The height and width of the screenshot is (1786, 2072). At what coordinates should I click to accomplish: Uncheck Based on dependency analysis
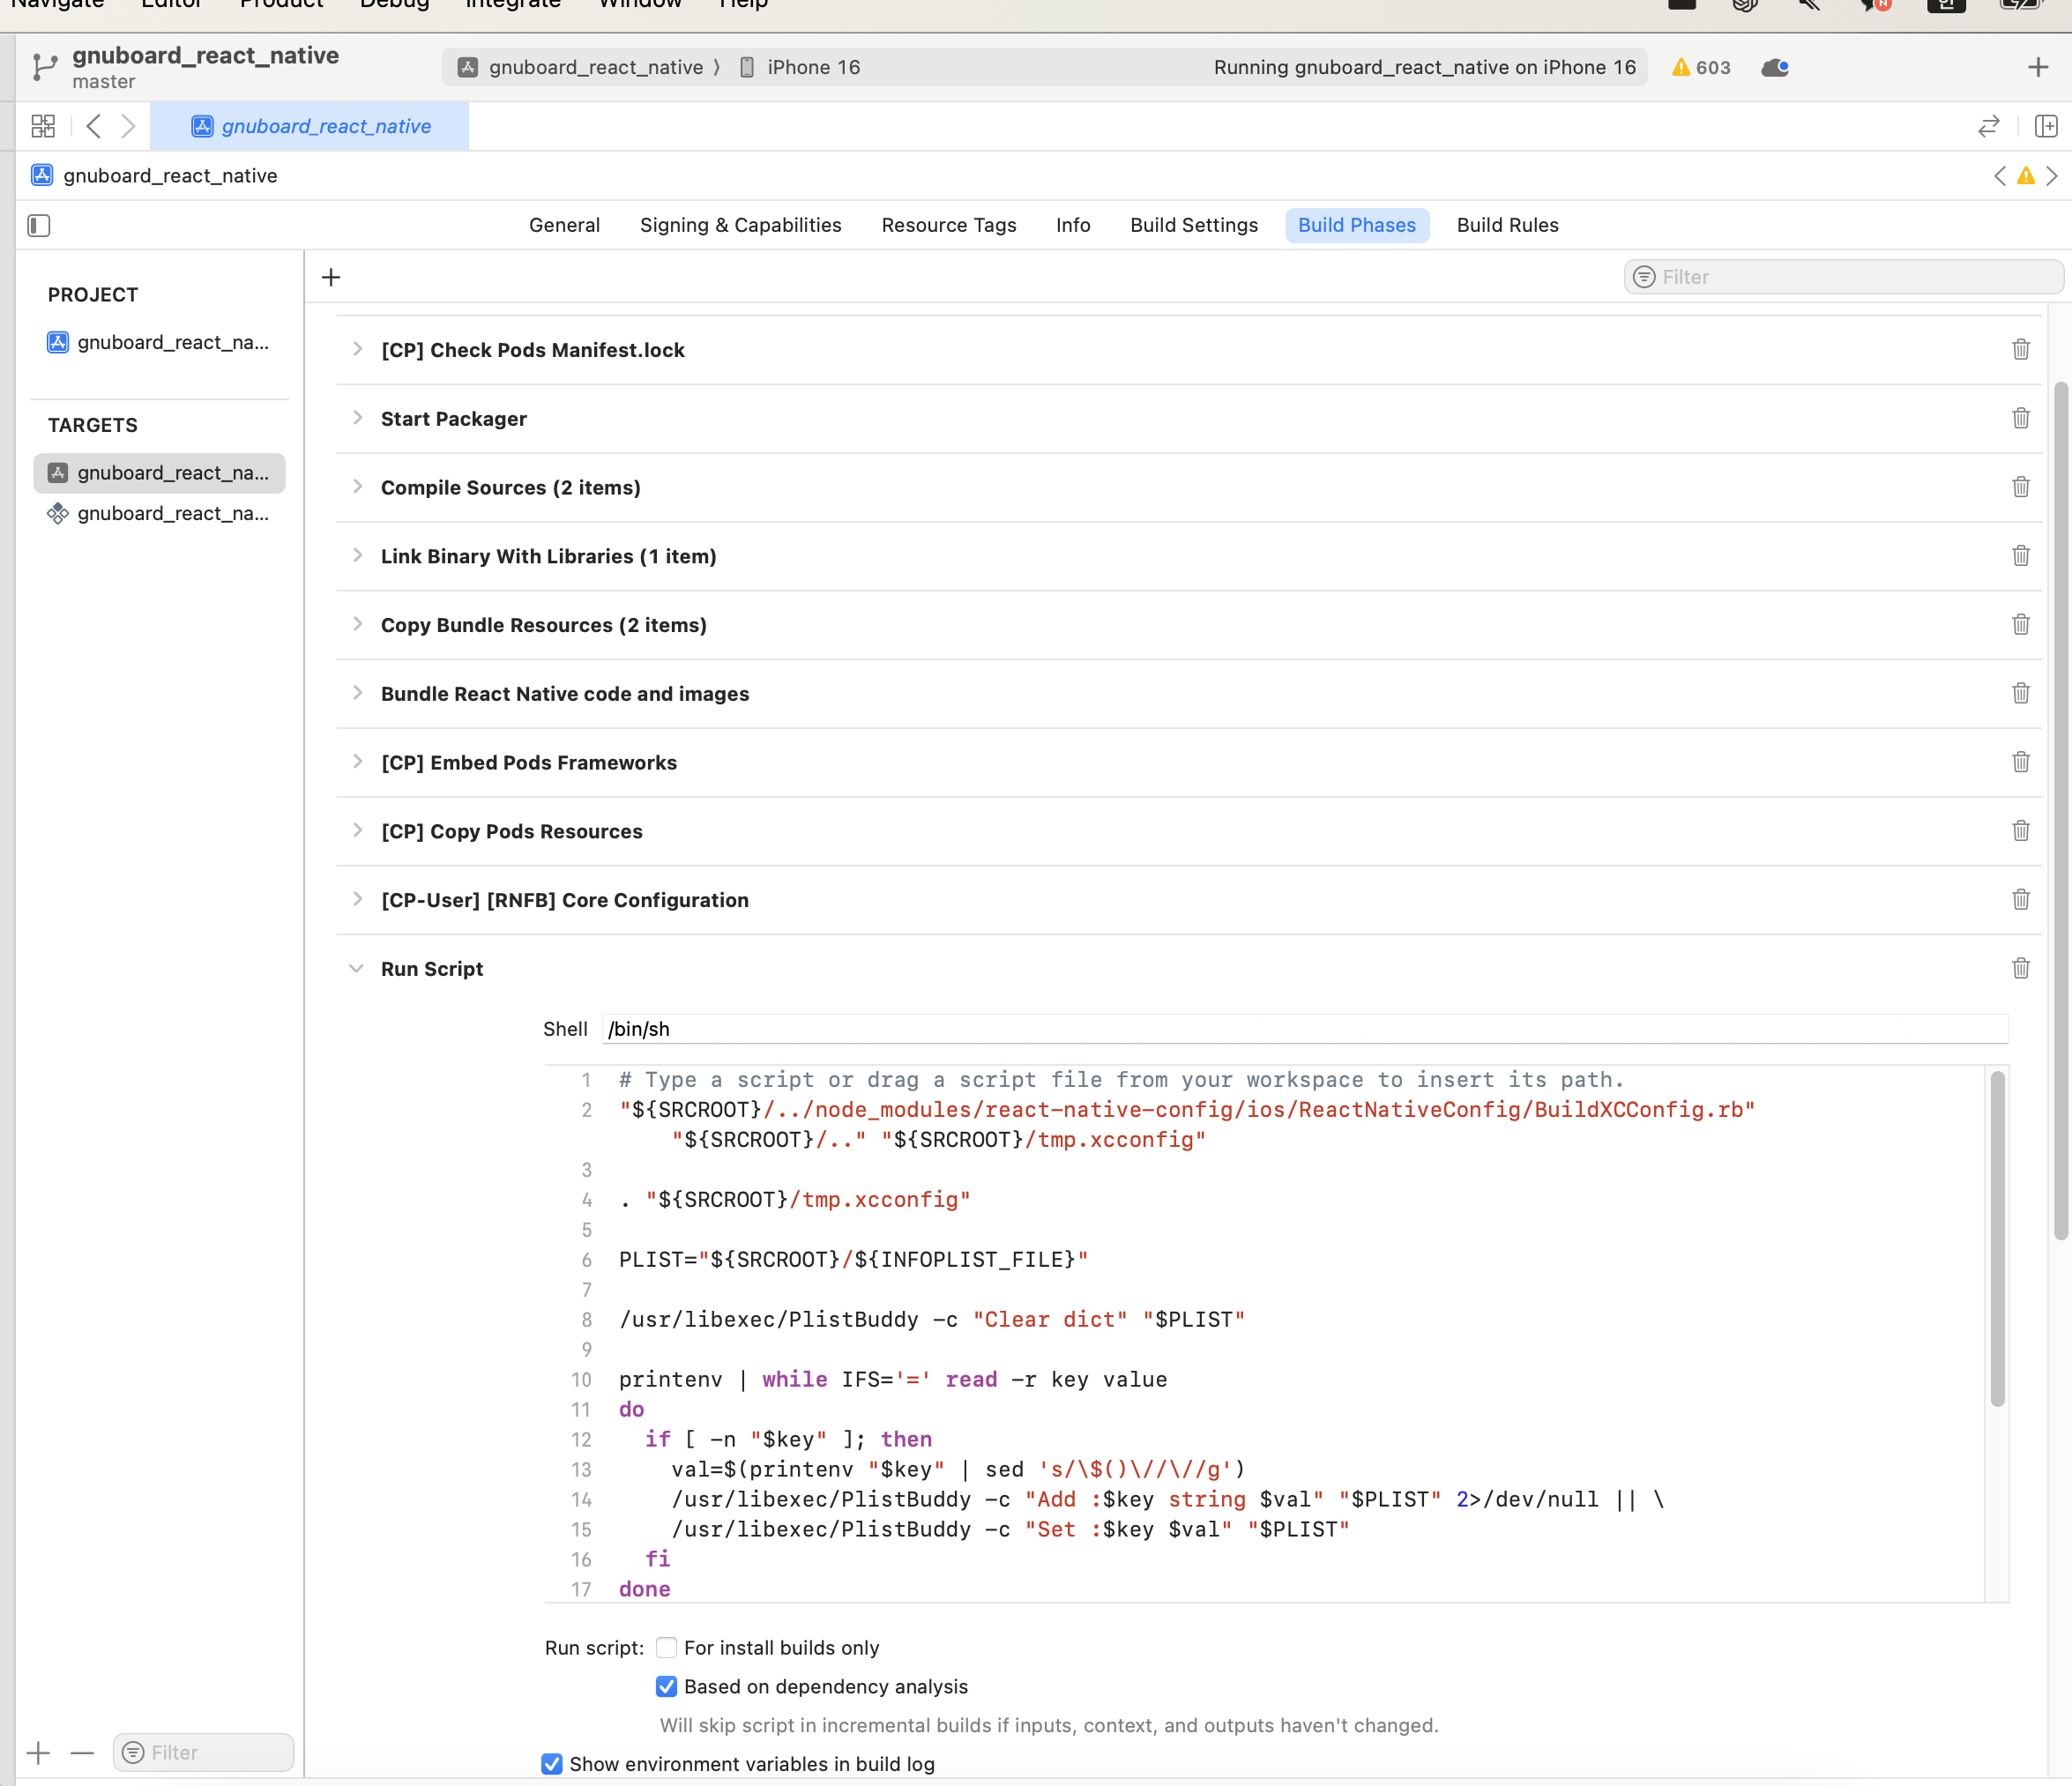point(666,1687)
